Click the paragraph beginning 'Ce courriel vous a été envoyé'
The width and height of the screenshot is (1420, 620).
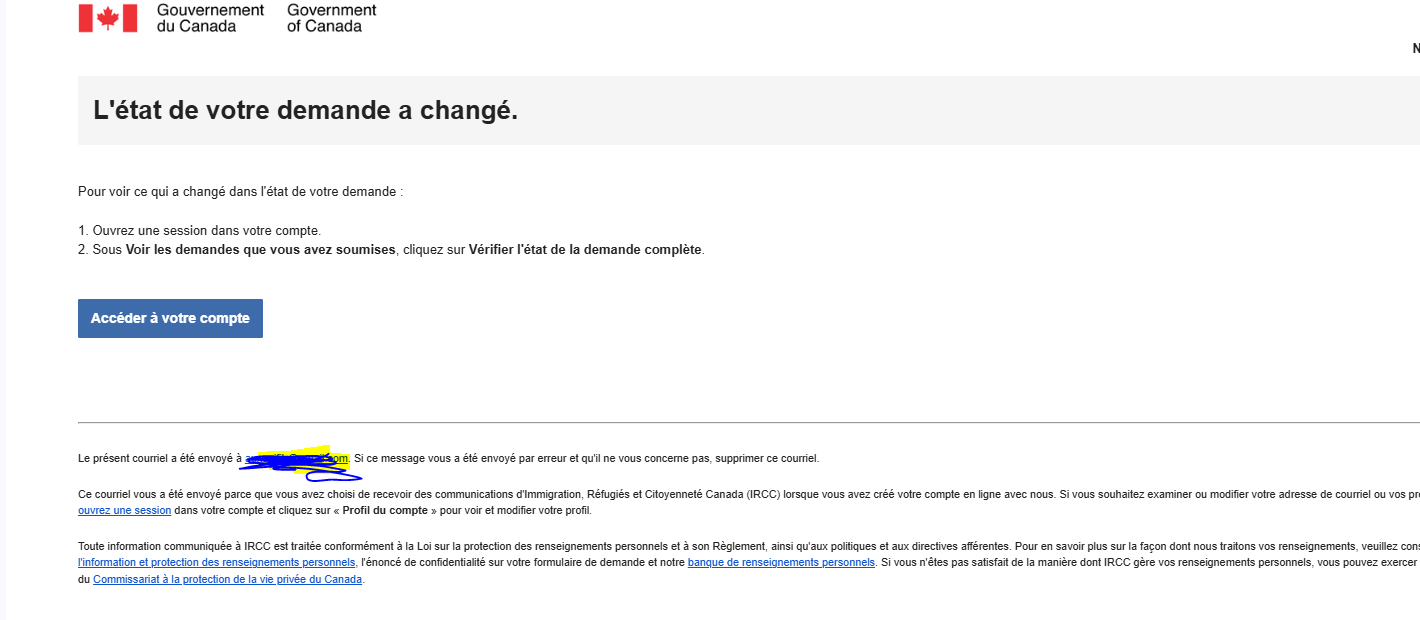[x=749, y=502]
